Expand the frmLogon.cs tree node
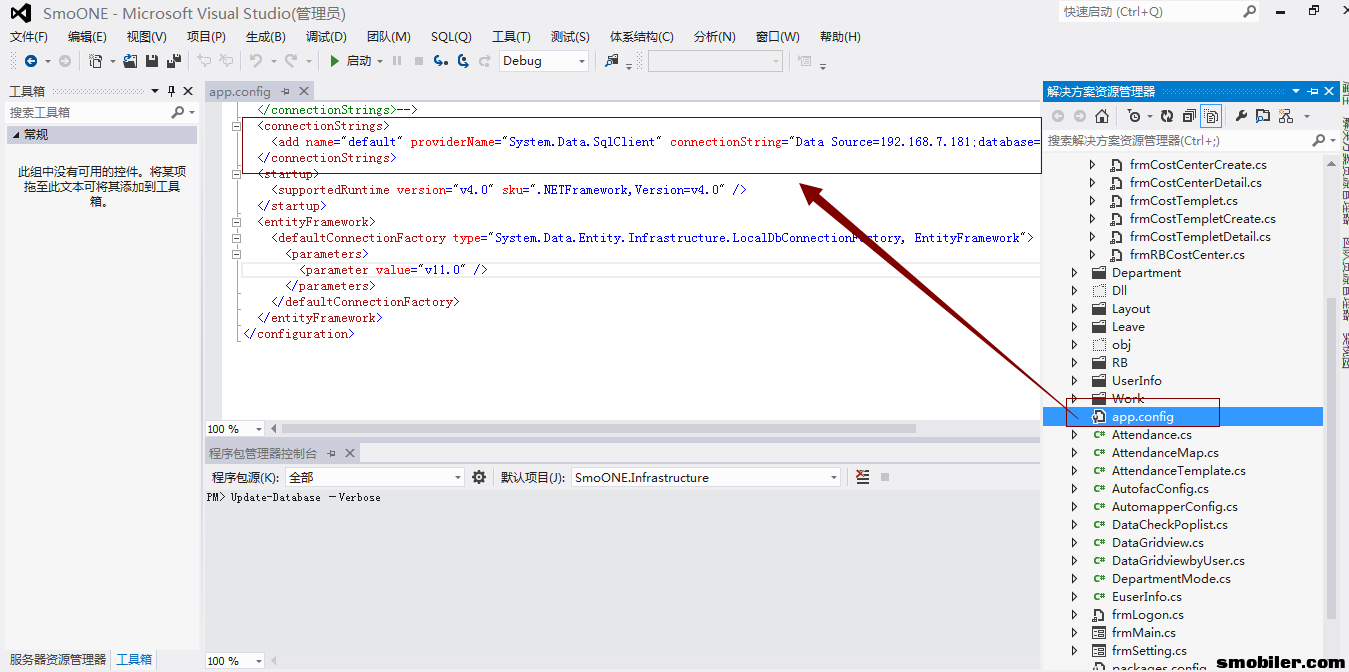The image size is (1349, 672). tap(1075, 615)
